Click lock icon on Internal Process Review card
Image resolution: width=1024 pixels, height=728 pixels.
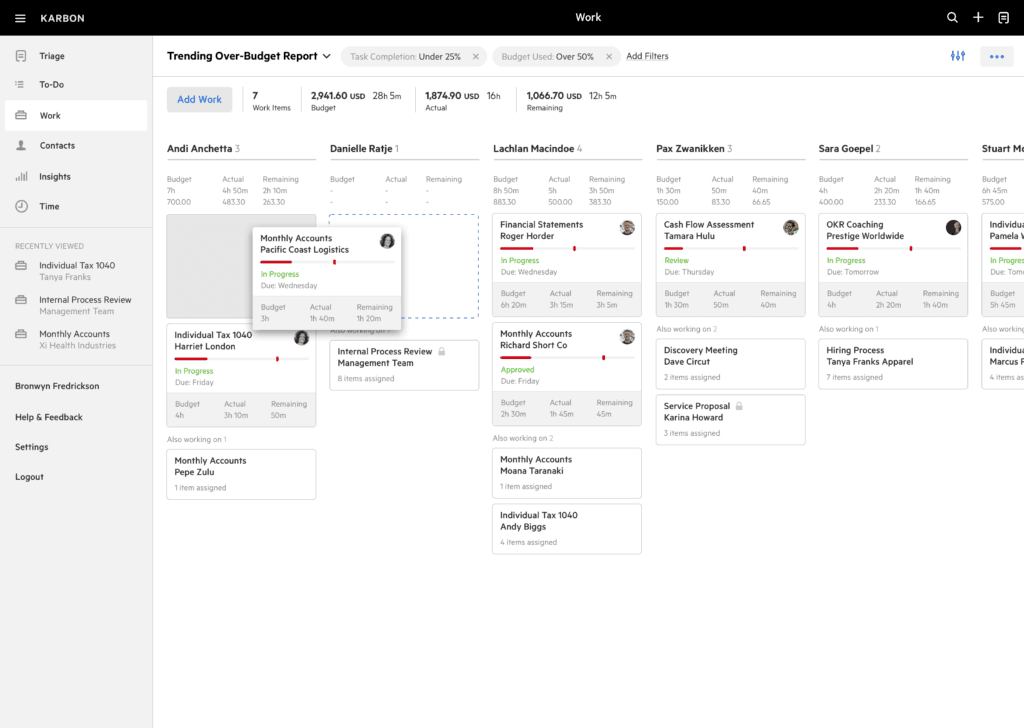(x=442, y=351)
